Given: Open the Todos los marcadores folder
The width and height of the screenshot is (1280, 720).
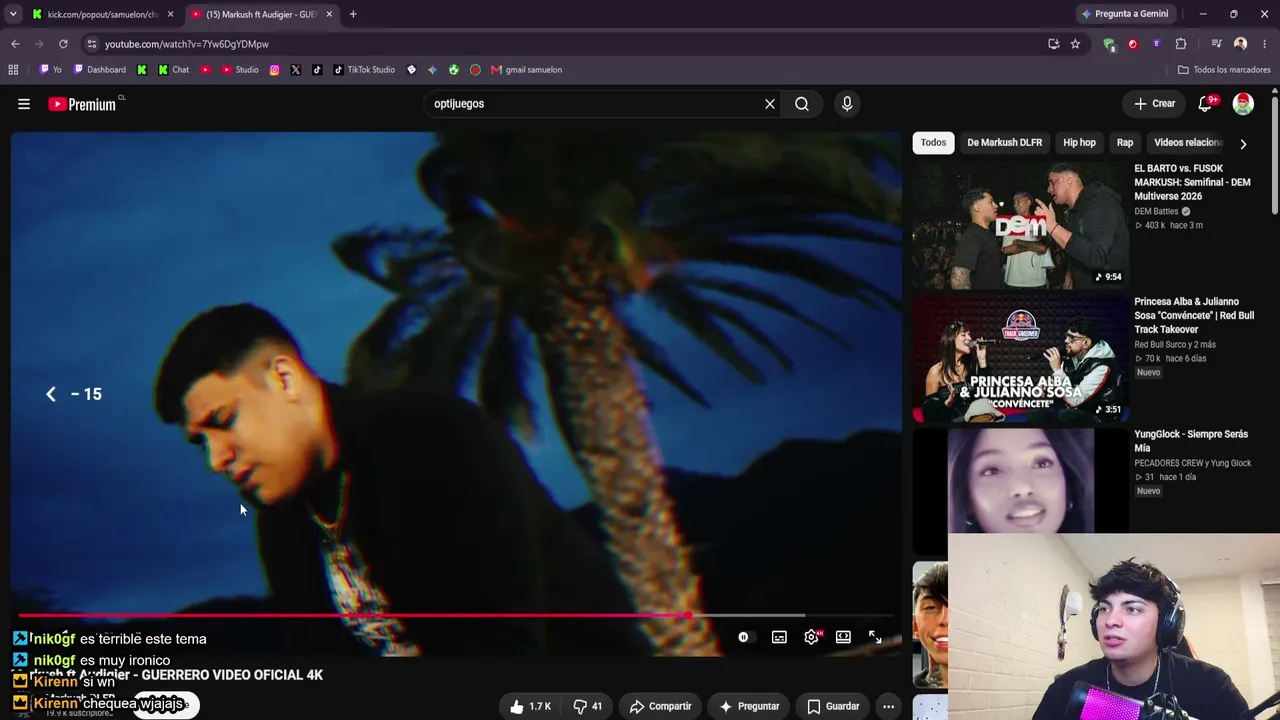Looking at the screenshot, I should 1224,70.
